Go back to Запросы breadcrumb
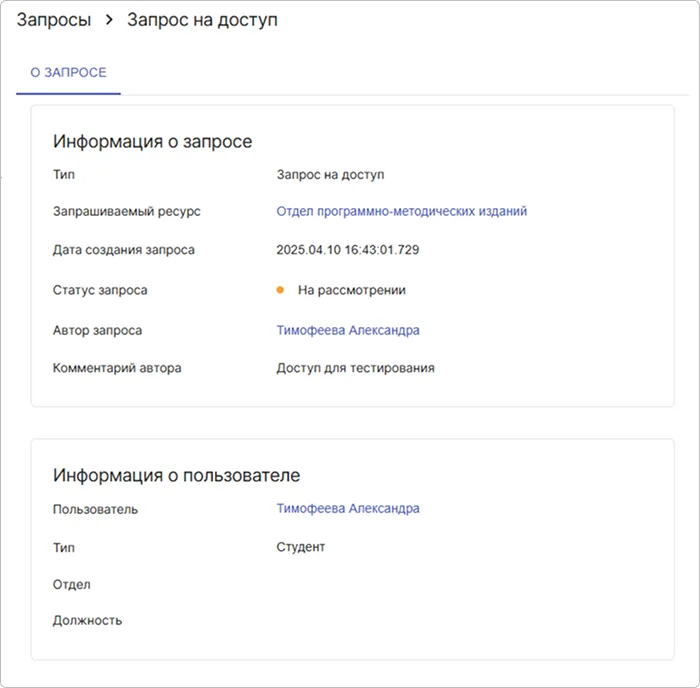The width and height of the screenshot is (700, 688). pos(54,20)
